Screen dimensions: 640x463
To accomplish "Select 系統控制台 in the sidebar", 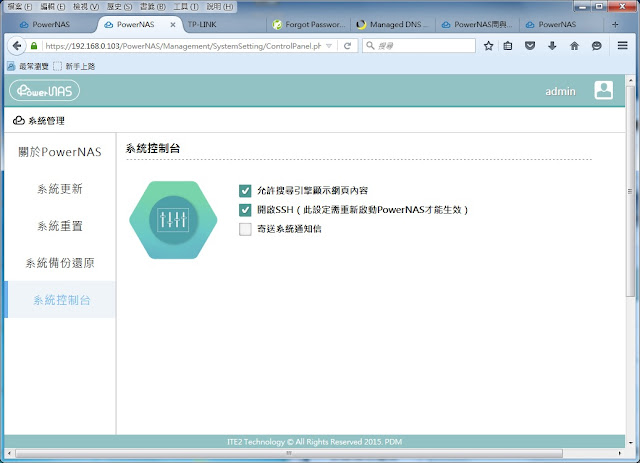I will [x=60, y=300].
